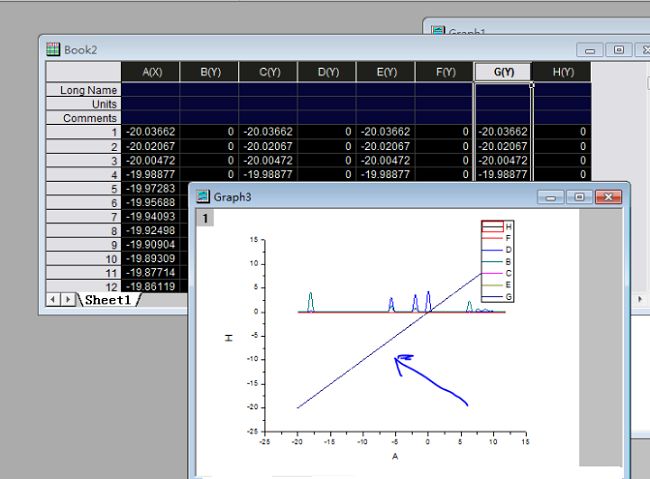Switch to the Sheet1 tab
The image size is (650, 479).
[107, 299]
